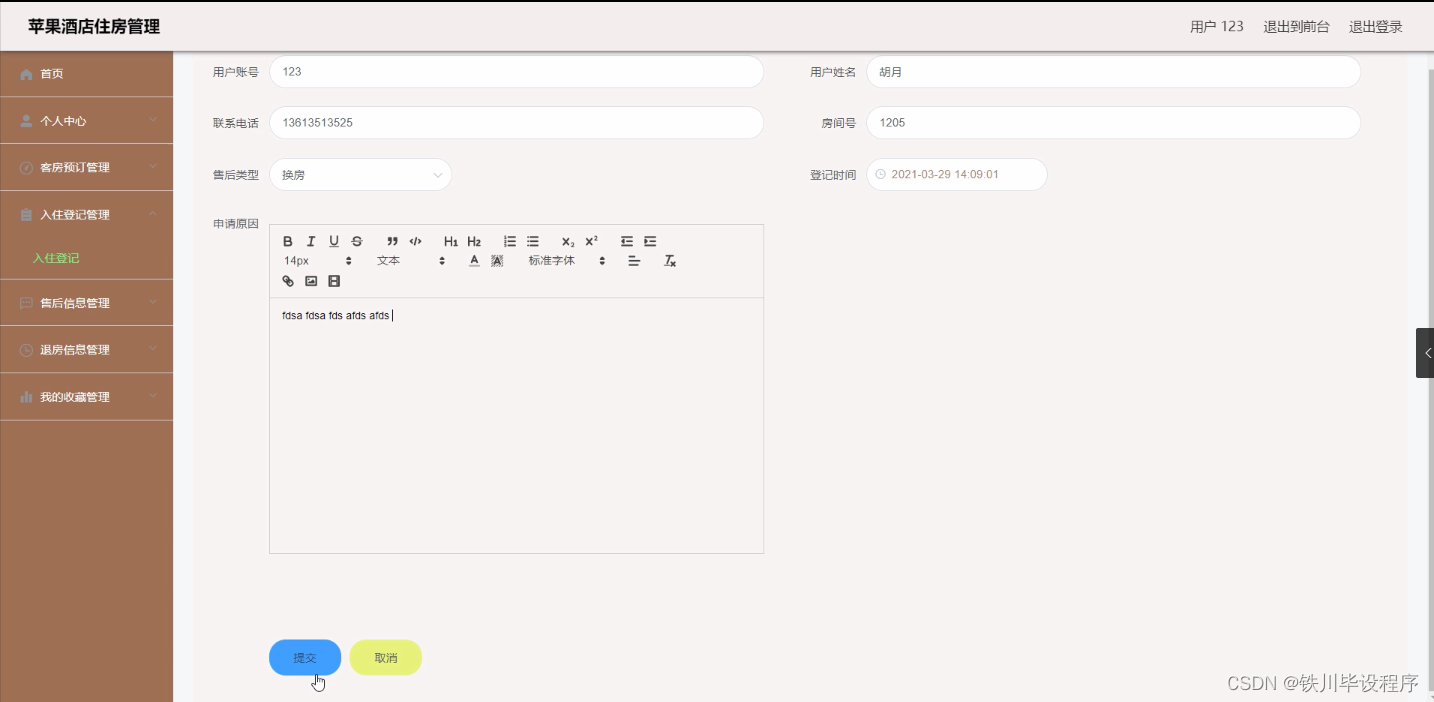
Task: Click 用户 123 in the header
Action: (1217, 27)
